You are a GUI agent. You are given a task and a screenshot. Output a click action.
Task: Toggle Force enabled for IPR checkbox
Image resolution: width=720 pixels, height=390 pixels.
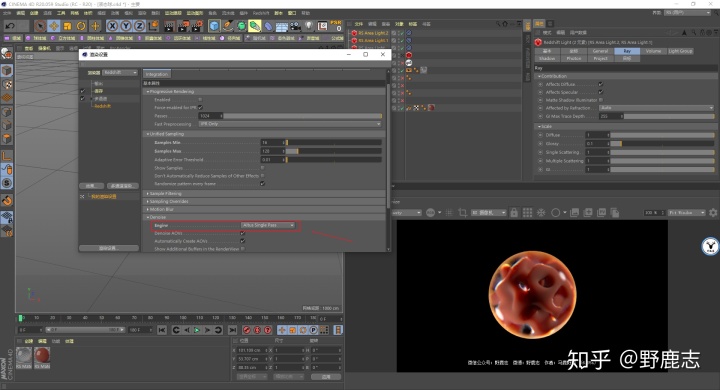pos(200,107)
